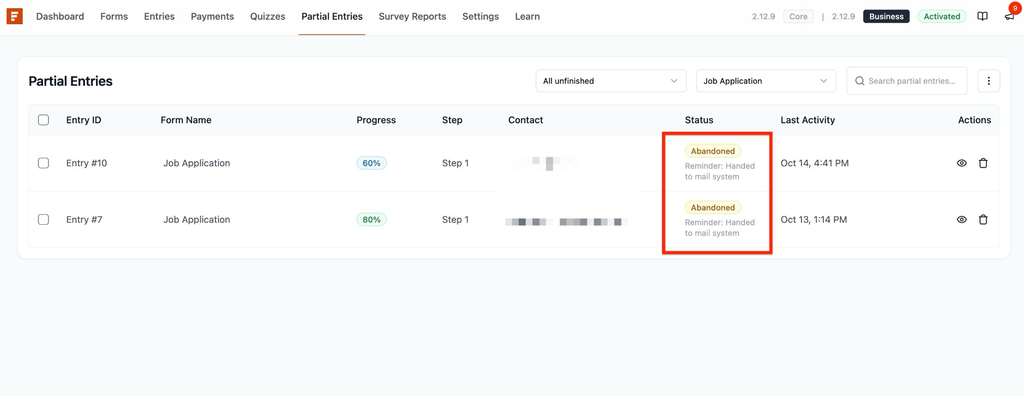Go to the Quizzes tab
This screenshot has height=396, width=1024.
click(268, 16)
